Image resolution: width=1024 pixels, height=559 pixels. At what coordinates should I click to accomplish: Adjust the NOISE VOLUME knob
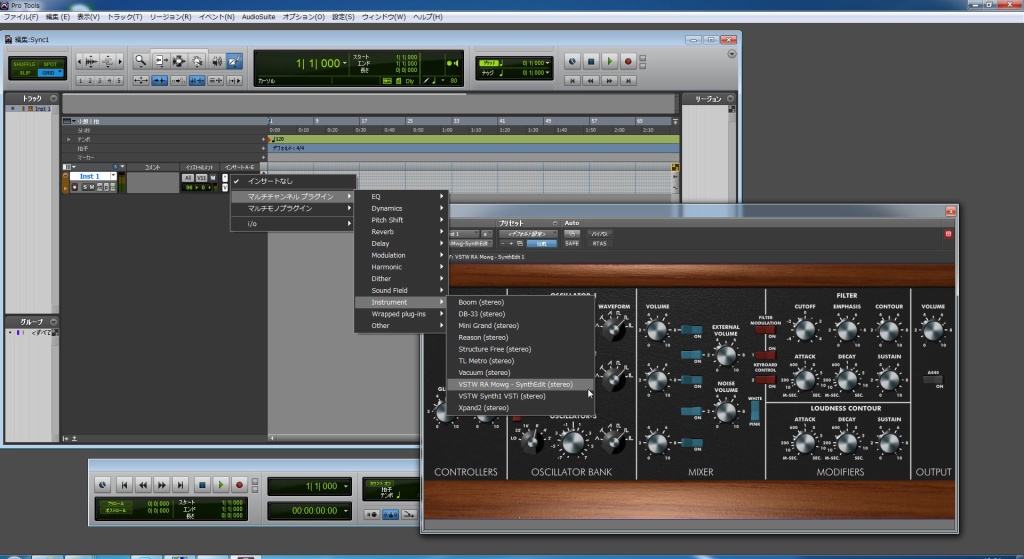(726, 412)
